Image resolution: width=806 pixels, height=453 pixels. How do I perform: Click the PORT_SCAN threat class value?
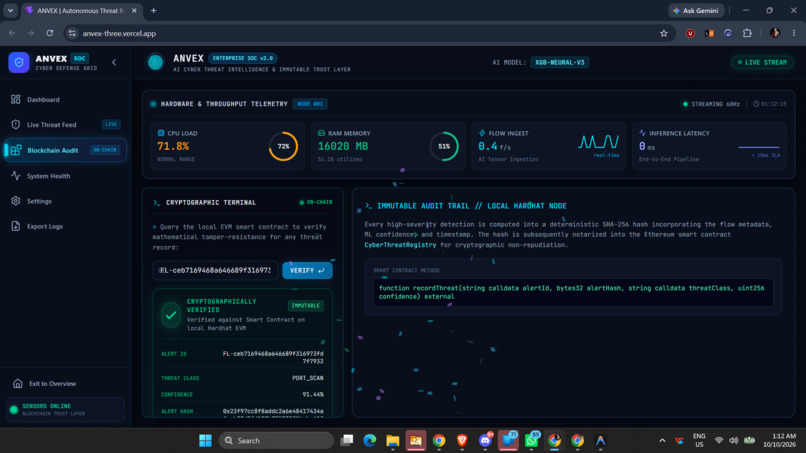308,378
